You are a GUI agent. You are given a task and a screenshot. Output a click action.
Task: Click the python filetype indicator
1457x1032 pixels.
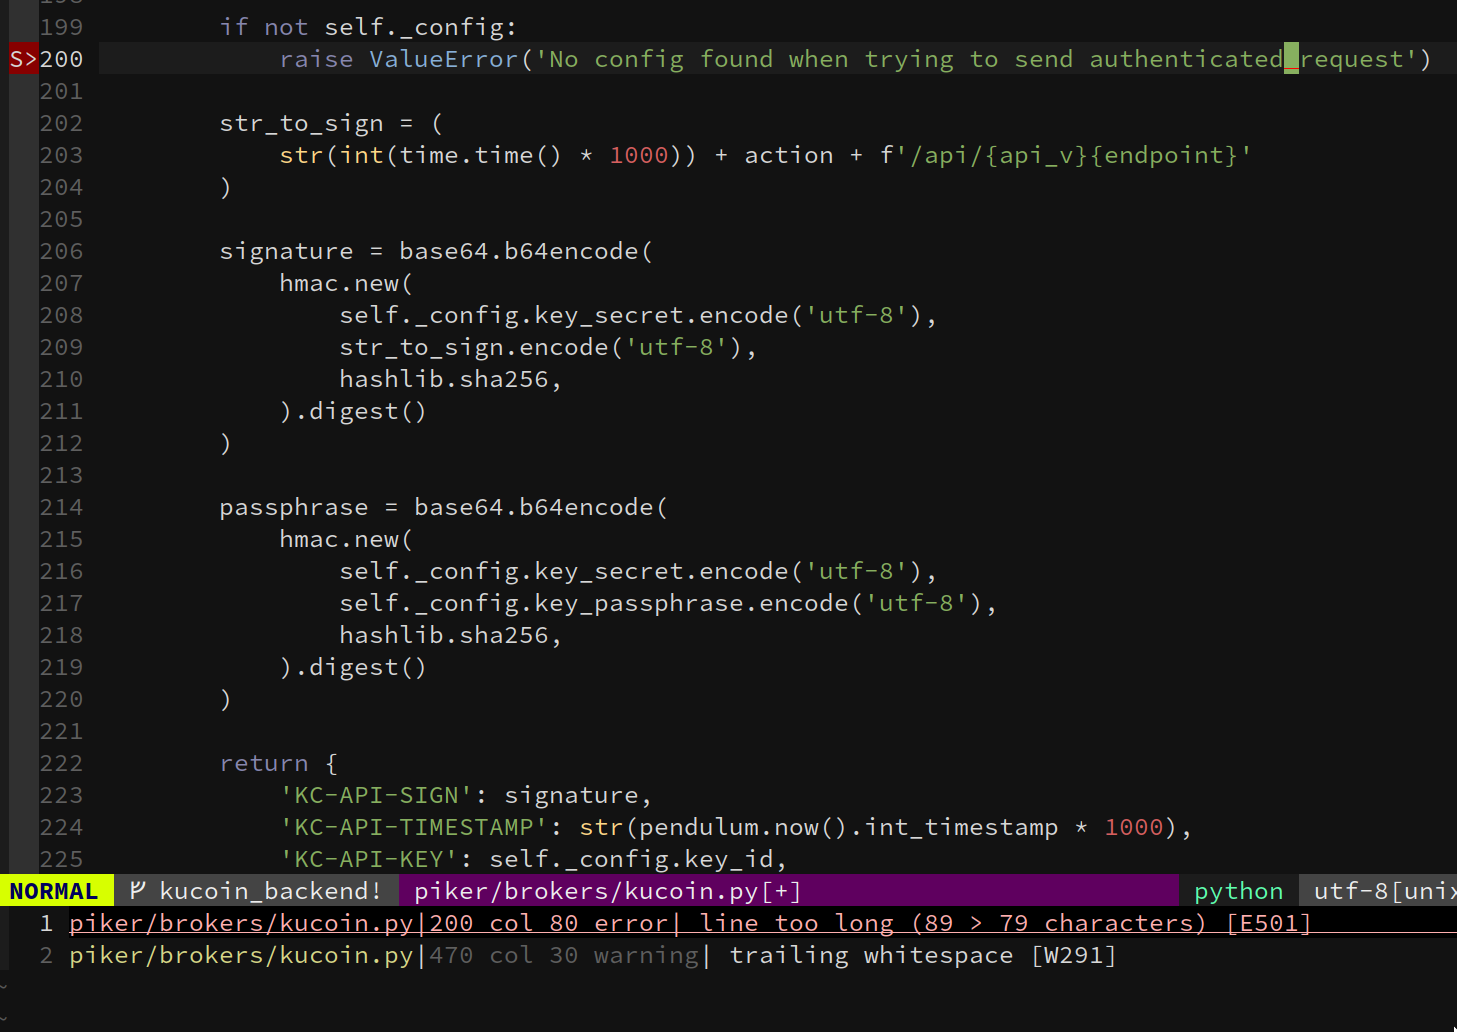pyautogui.click(x=1238, y=890)
